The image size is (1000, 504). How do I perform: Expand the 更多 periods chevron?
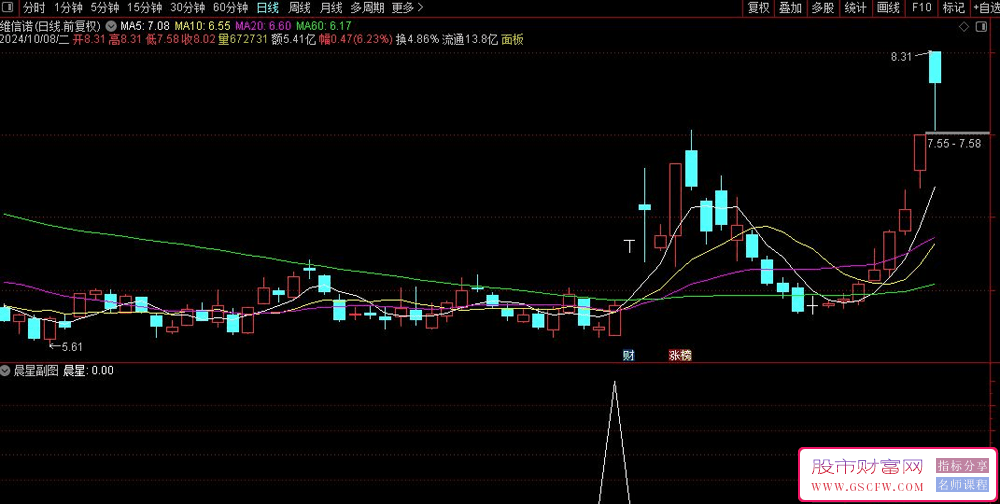[419, 8]
